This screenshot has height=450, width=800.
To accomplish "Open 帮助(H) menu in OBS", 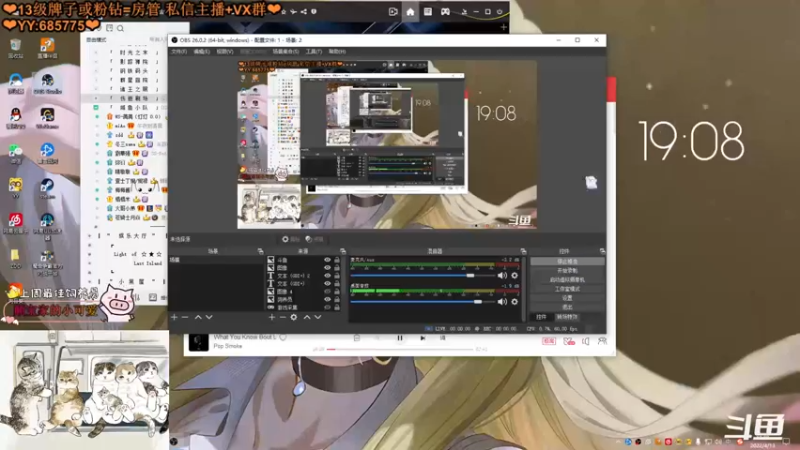I will coord(337,52).
